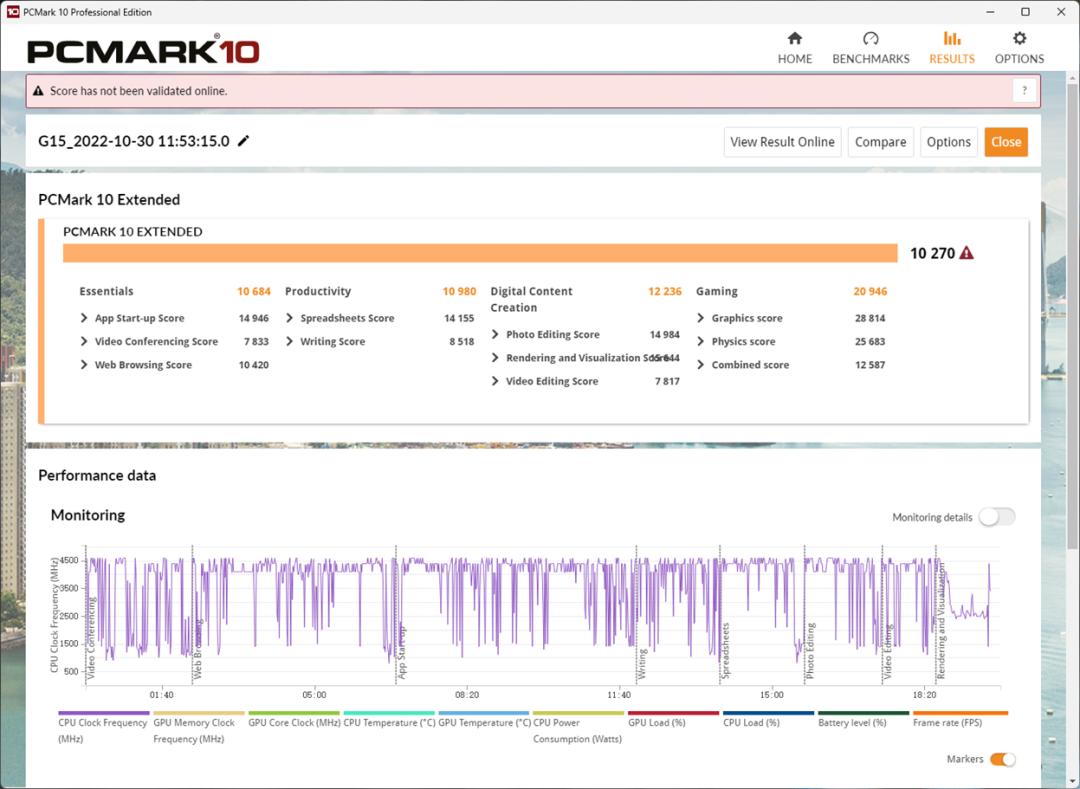
Task: Expand the Photo Editing Score row
Action: [496, 334]
